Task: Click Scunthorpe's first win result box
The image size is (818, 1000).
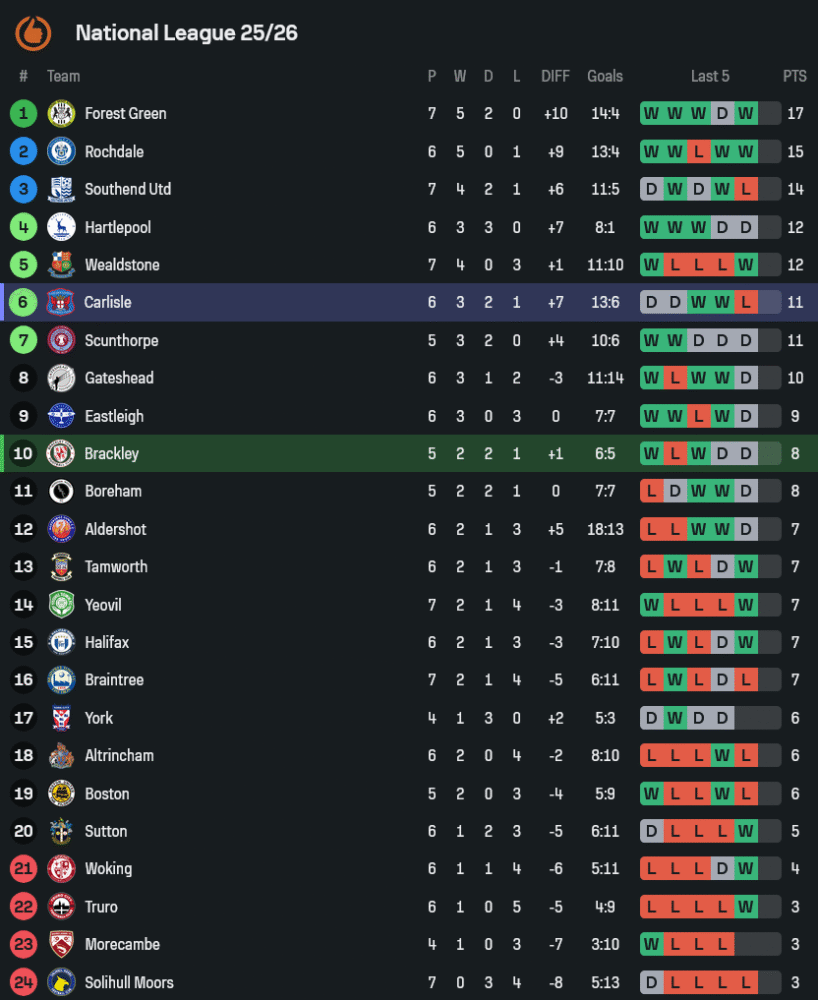Action: (652, 340)
